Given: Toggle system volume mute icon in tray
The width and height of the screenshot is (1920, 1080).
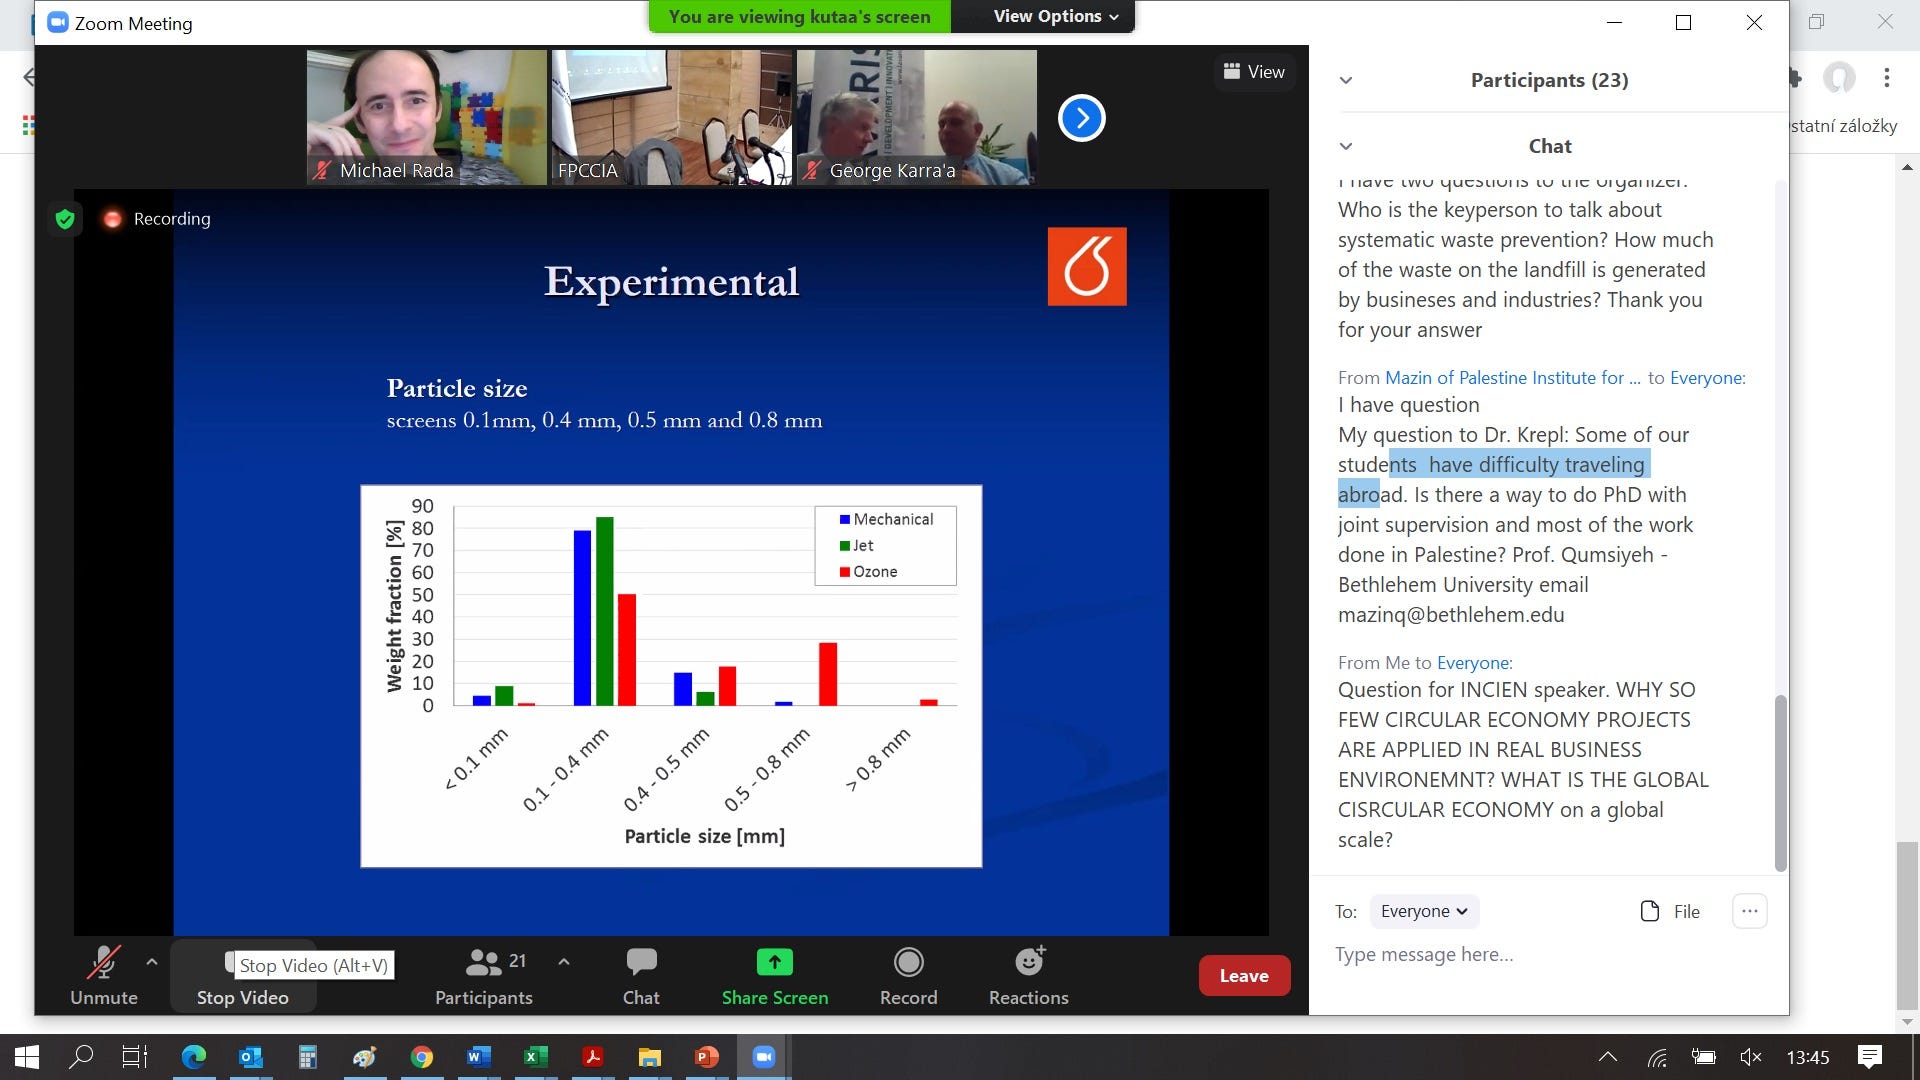Looking at the screenshot, I should 1750,1057.
